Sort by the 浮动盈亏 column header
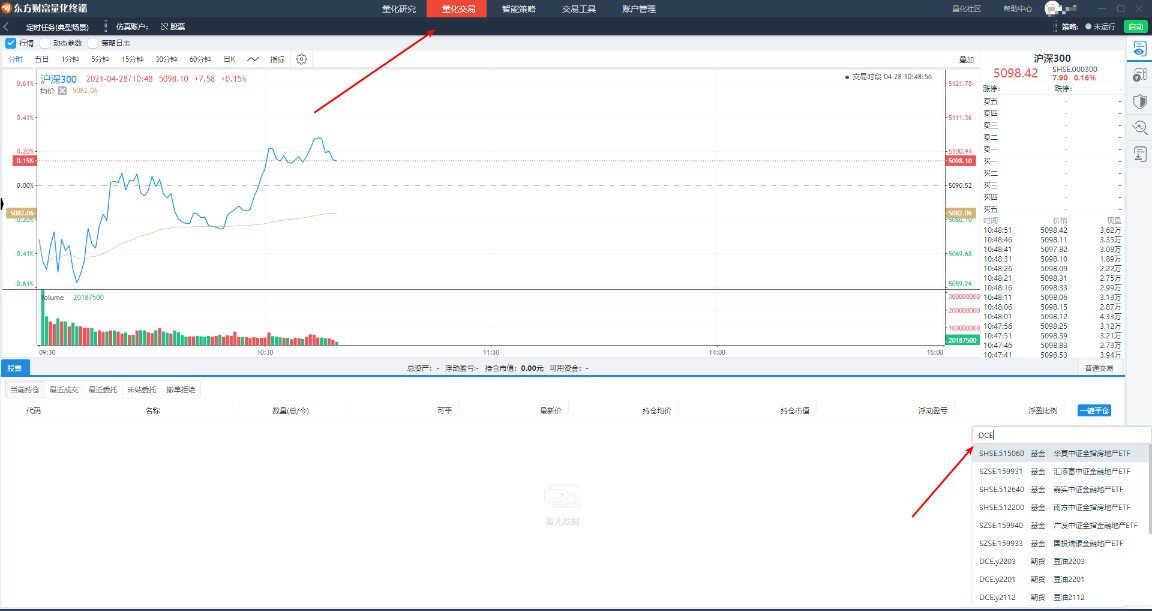1152x611 pixels. [x=932, y=411]
